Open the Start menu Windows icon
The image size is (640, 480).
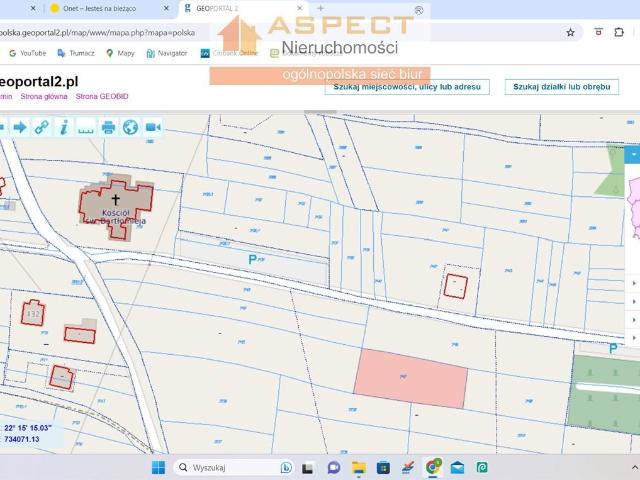point(158,467)
